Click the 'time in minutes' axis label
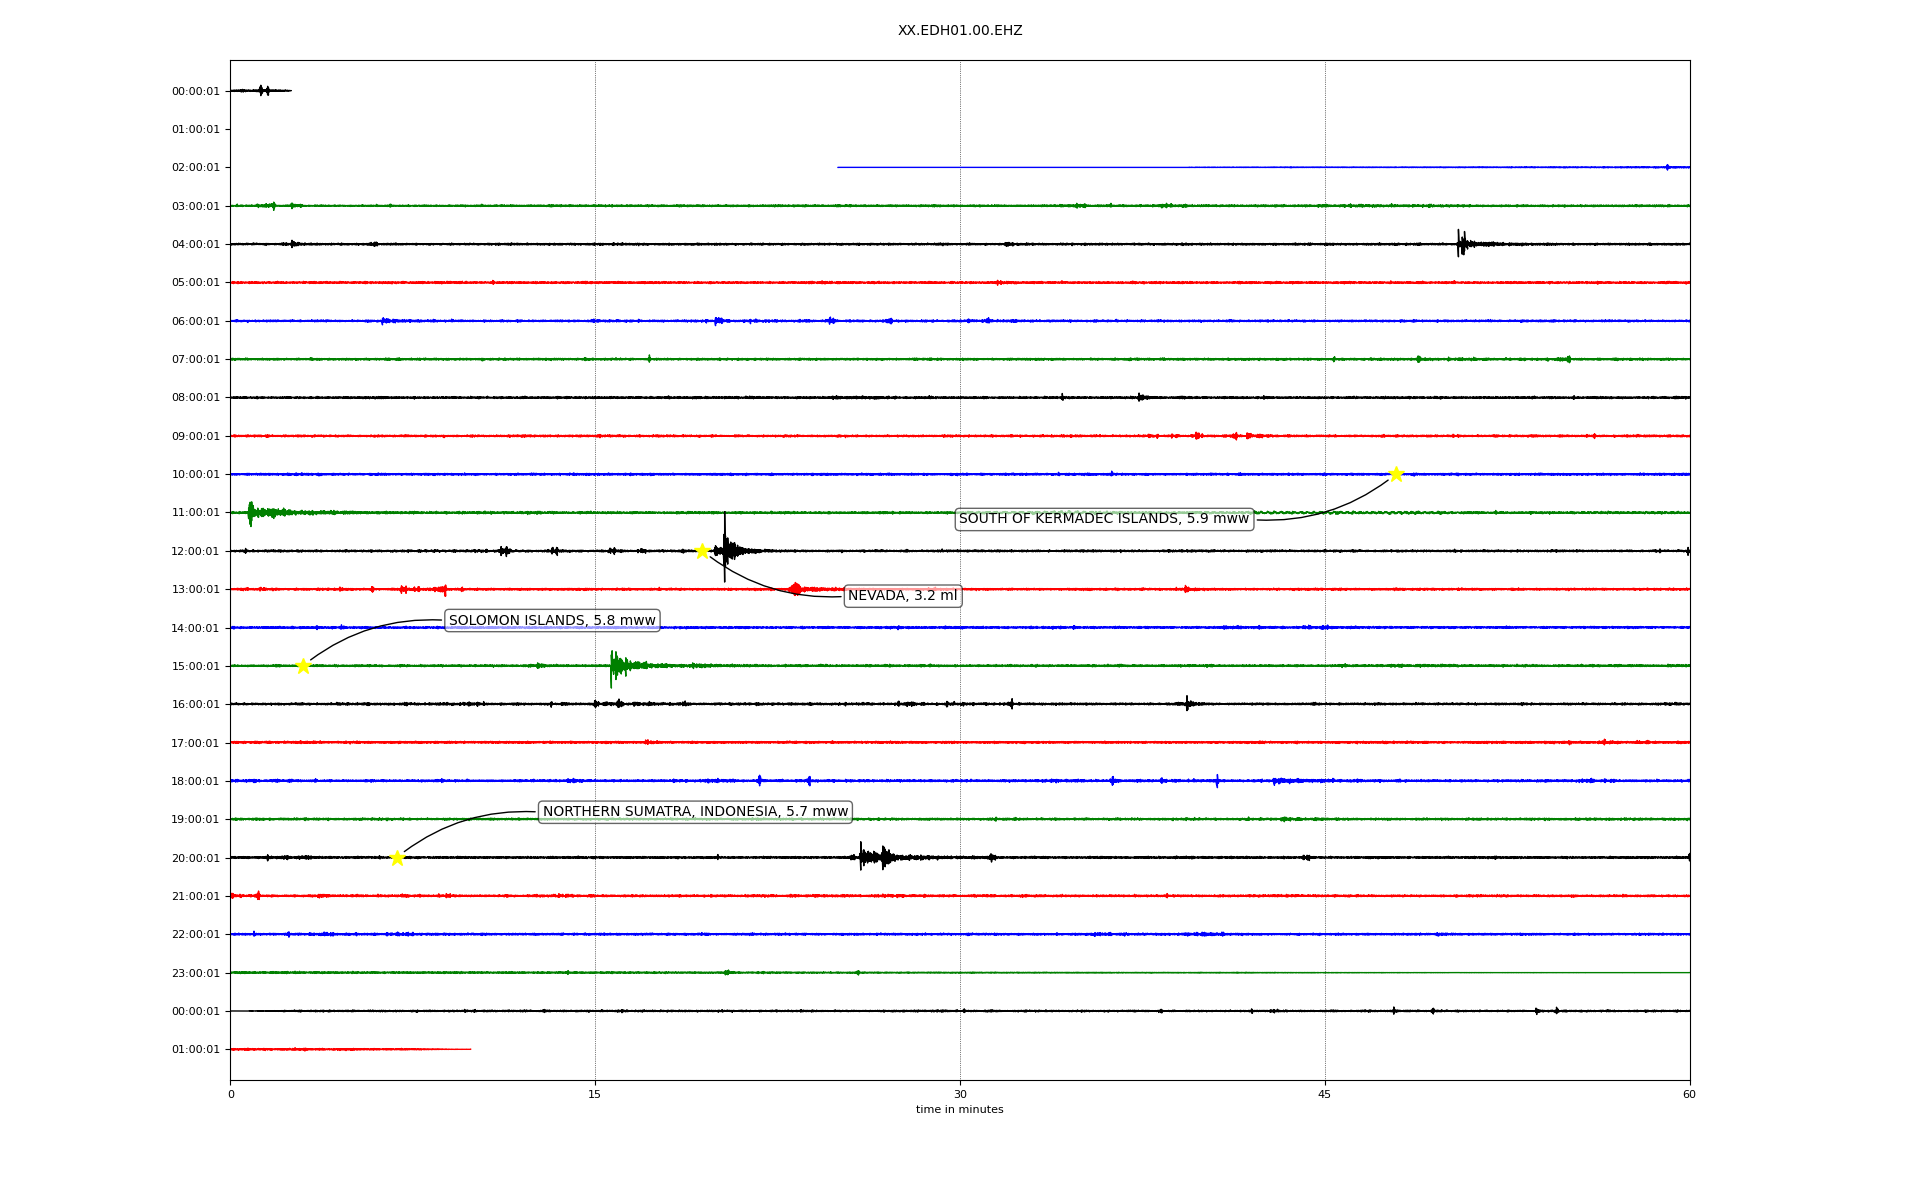The height and width of the screenshot is (1200, 1920). pos(959,1109)
